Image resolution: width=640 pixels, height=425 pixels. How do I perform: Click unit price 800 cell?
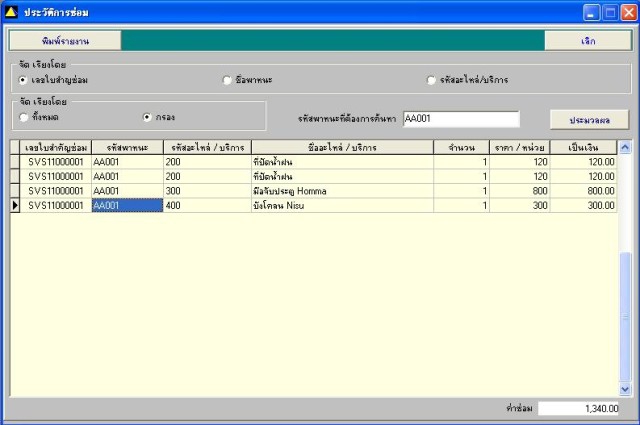(x=520, y=191)
